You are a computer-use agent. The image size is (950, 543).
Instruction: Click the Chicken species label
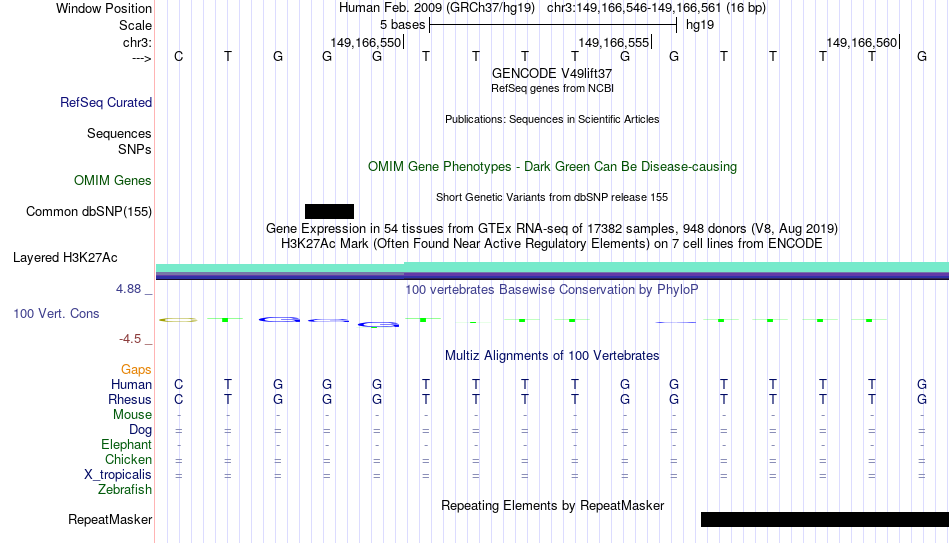128,460
